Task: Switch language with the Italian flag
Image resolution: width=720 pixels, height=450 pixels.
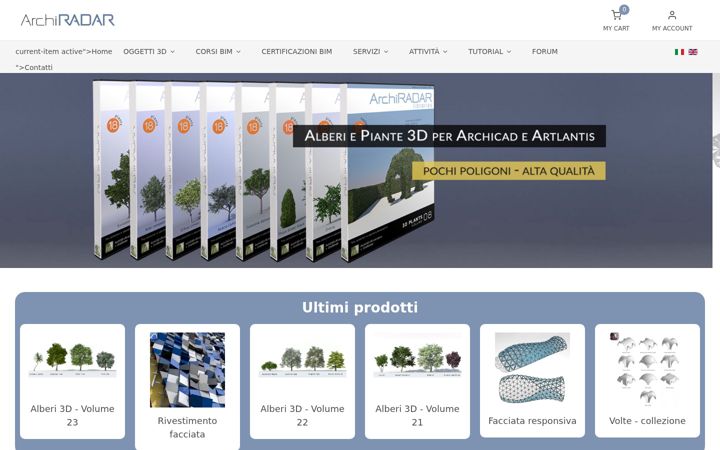Action: click(679, 52)
